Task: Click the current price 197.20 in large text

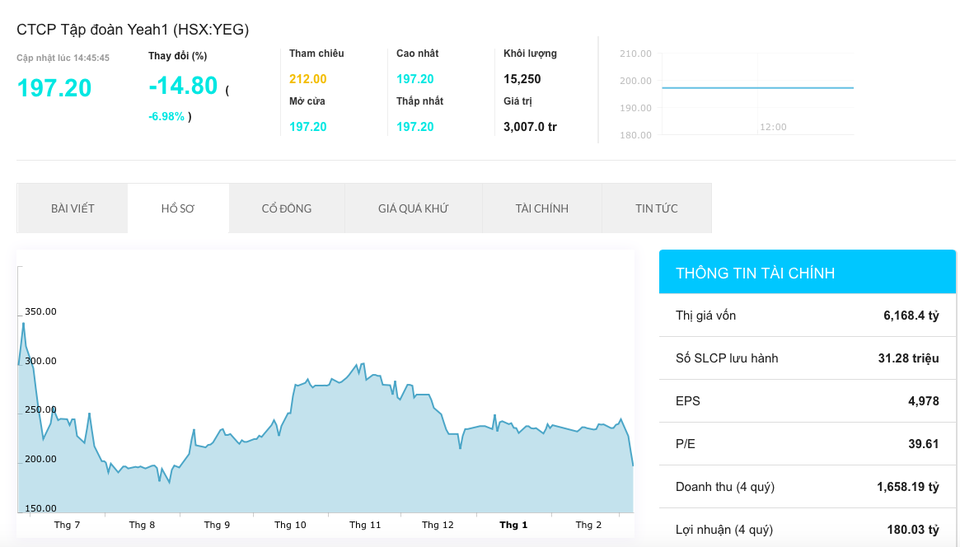Action: point(54,88)
